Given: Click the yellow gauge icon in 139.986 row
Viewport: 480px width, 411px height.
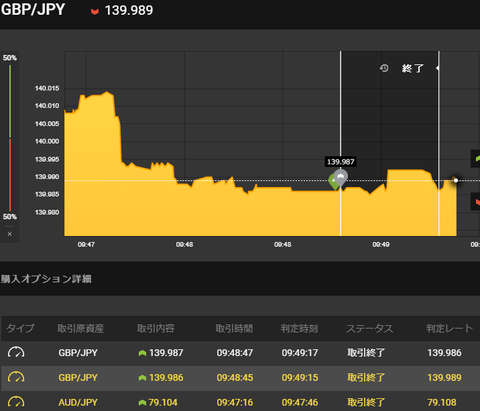Looking at the screenshot, I should click(16, 377).
